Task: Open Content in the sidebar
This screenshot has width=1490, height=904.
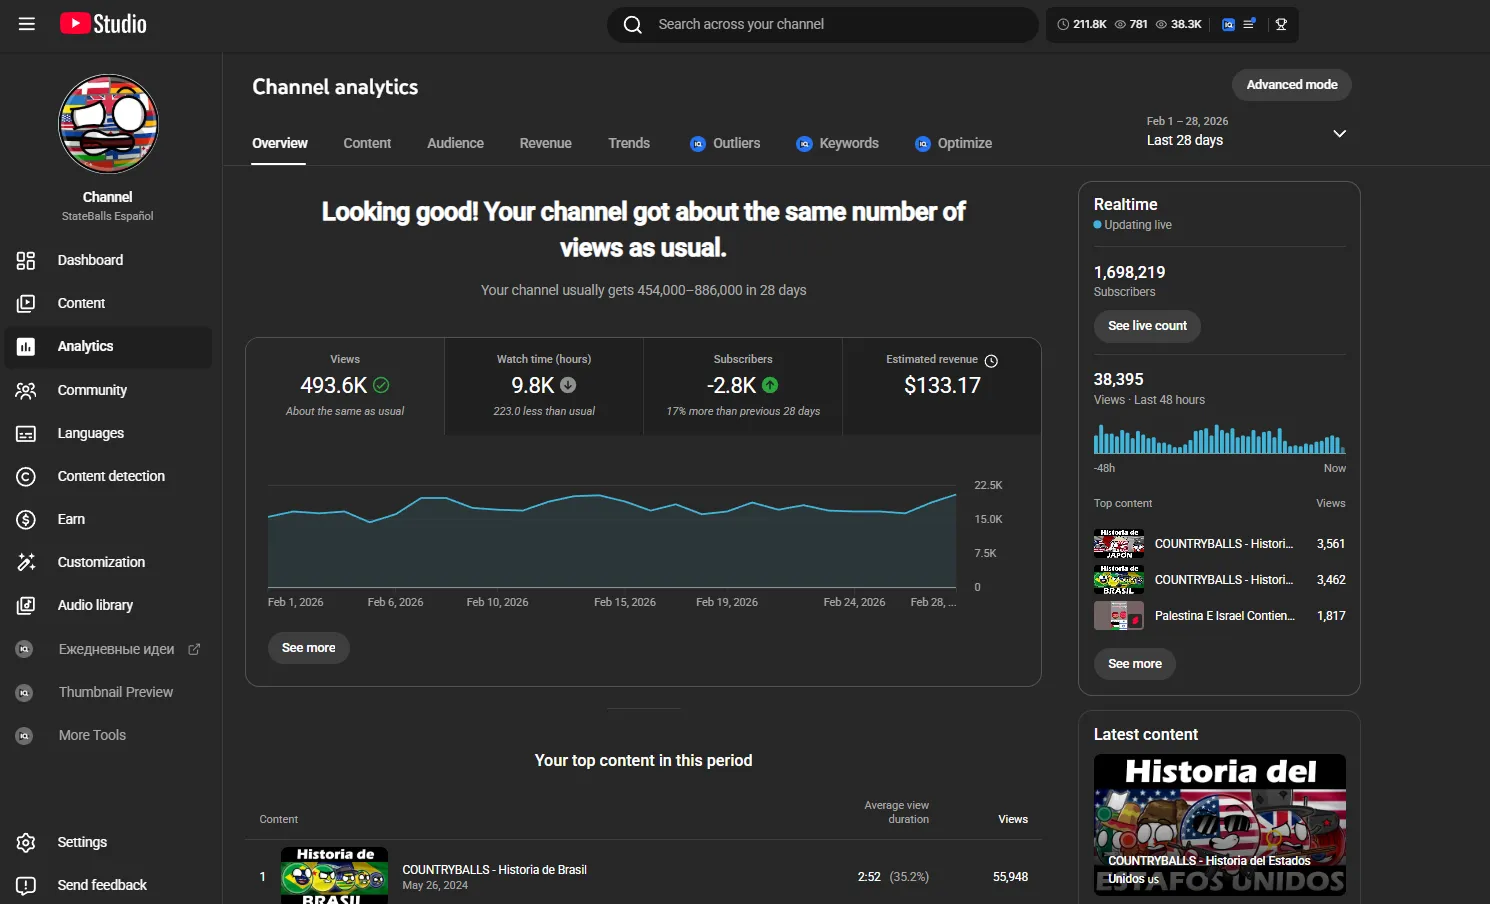Action: [108, 303]
